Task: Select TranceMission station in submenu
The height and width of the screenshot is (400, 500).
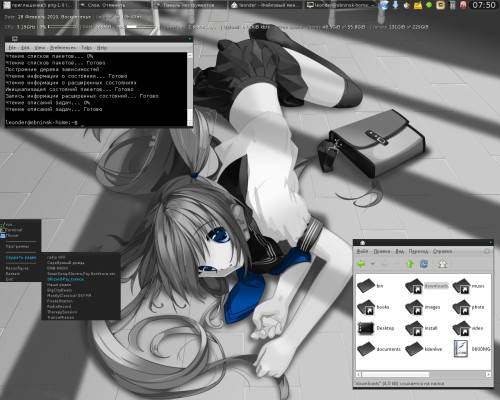Action: tap(61, 317)
